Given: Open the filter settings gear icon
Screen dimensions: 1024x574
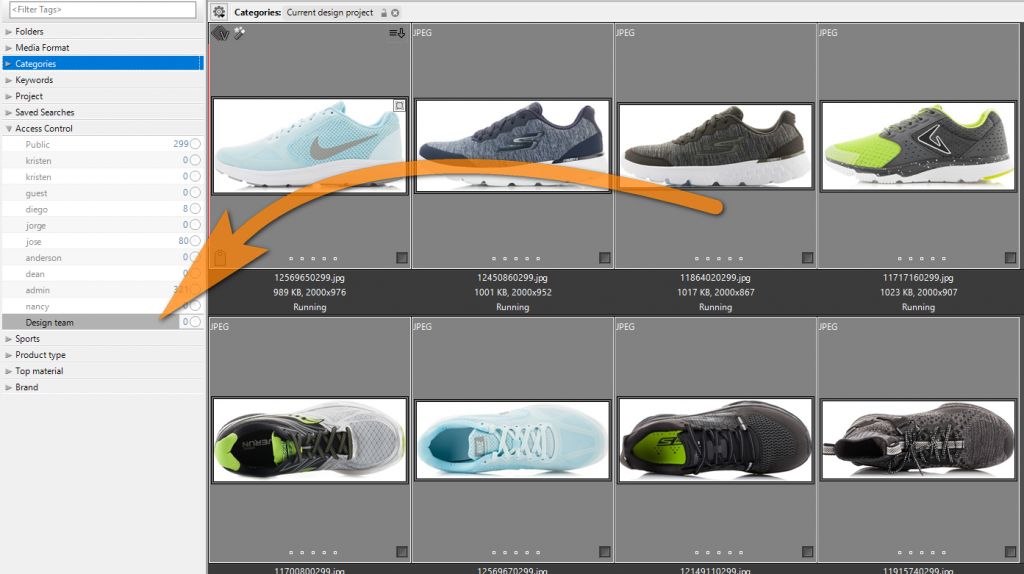Looking at the screenshot, I should (x=219, y=12).
